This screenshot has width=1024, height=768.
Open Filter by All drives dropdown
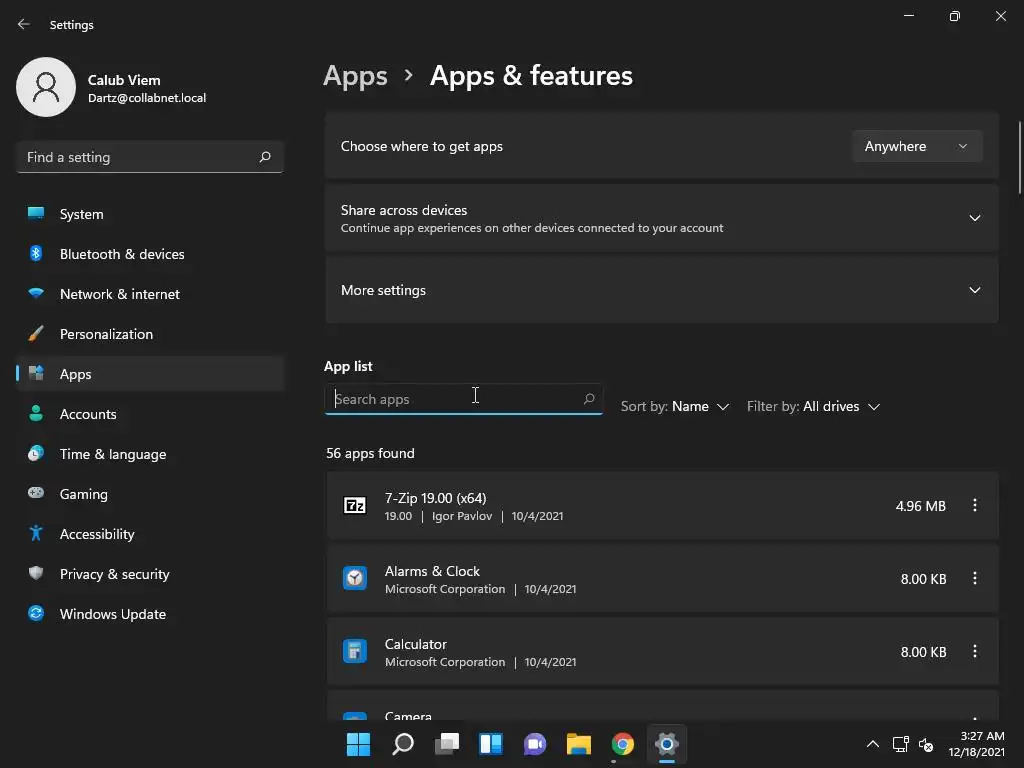tap(813, 407)
